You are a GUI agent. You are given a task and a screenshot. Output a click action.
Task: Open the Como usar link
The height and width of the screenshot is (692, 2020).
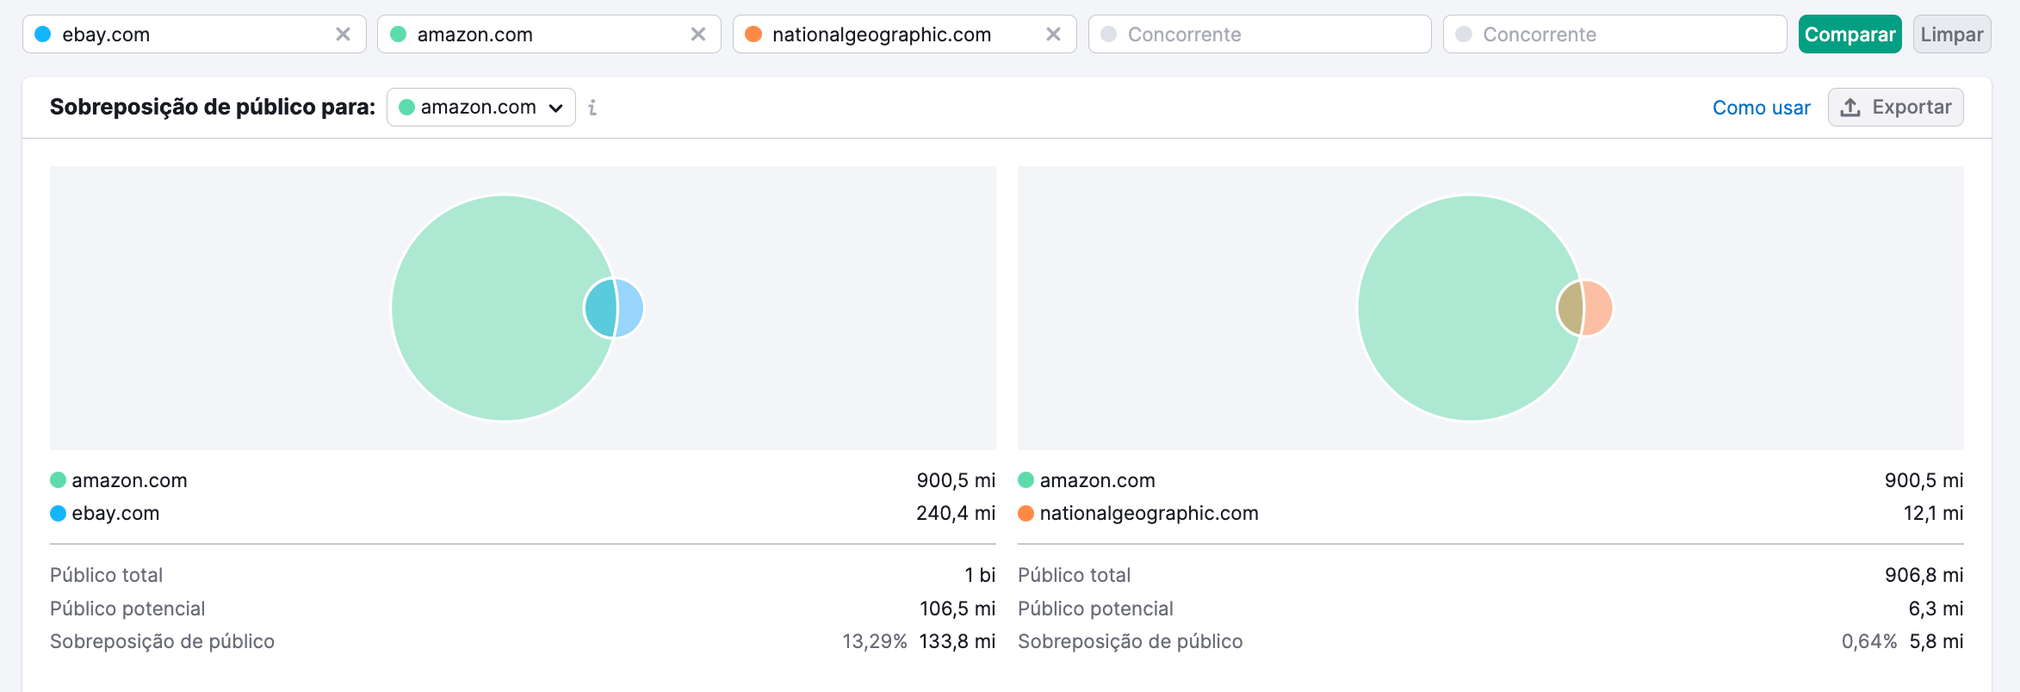click(1761, 108)
